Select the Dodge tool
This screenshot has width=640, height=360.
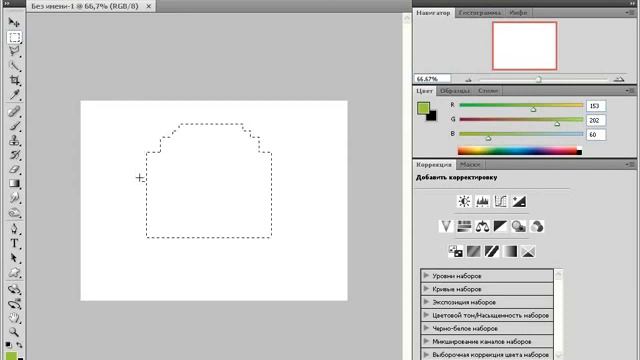click(14, 213)
